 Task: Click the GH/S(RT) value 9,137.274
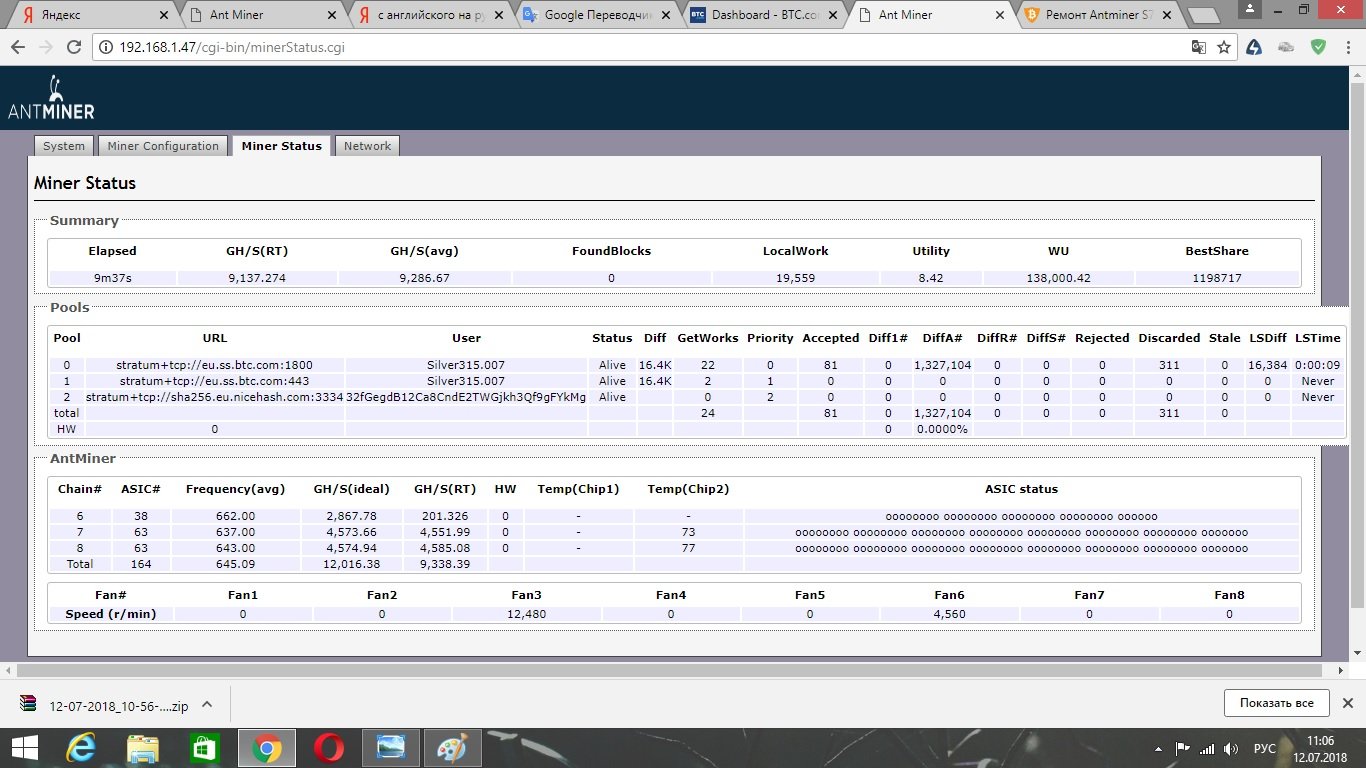[x=257, y=278]
